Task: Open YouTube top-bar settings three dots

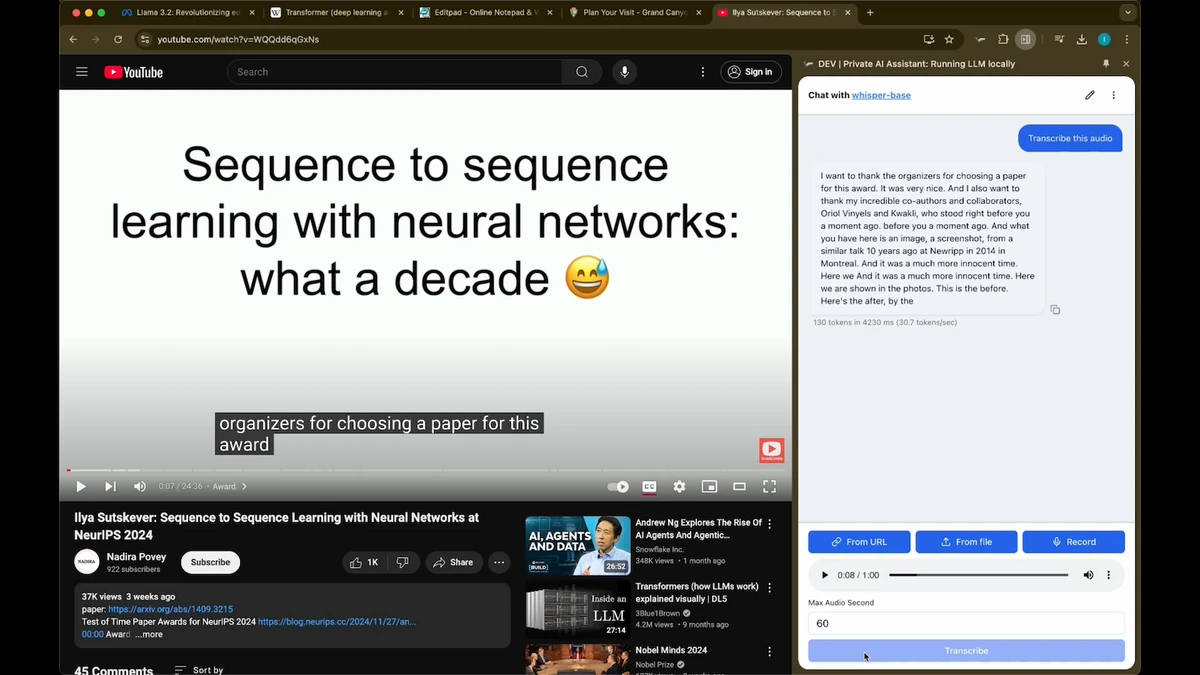Action: (x=703, y=72)
